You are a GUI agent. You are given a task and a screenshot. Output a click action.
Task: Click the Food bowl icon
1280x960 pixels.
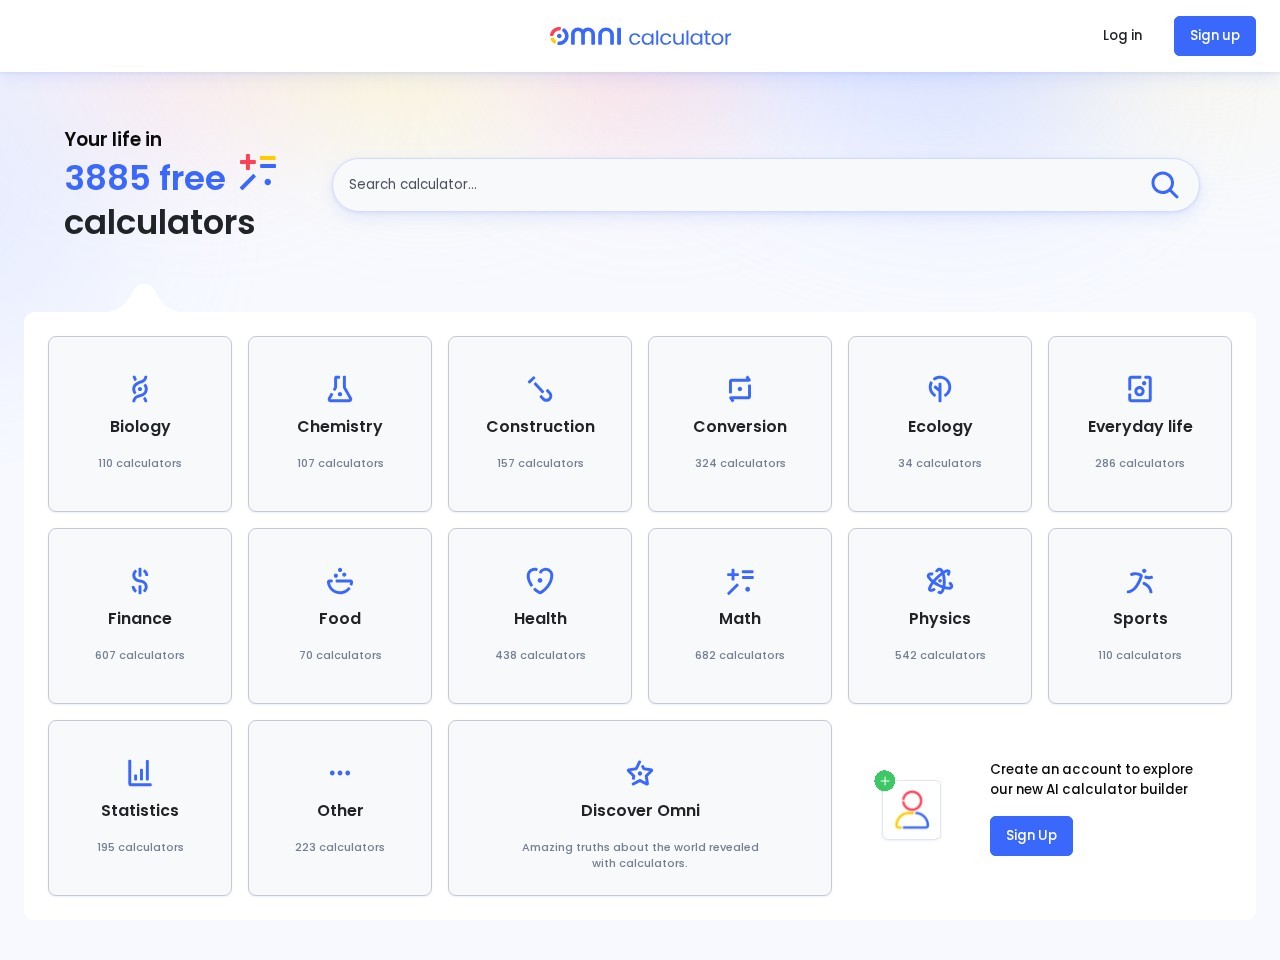340,580
